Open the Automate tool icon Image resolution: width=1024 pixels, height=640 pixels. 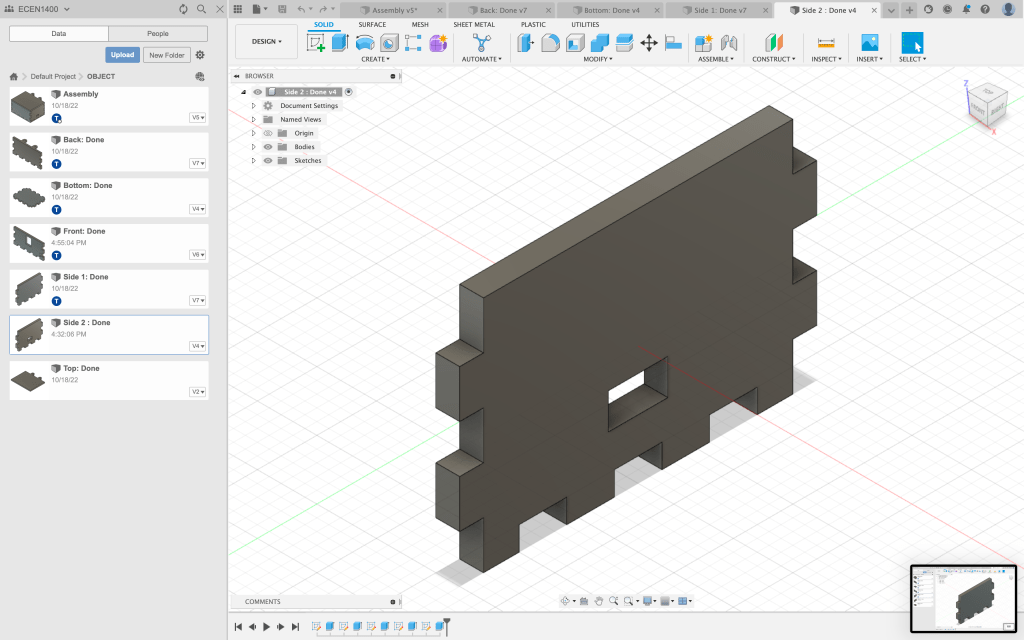(483, 43)
